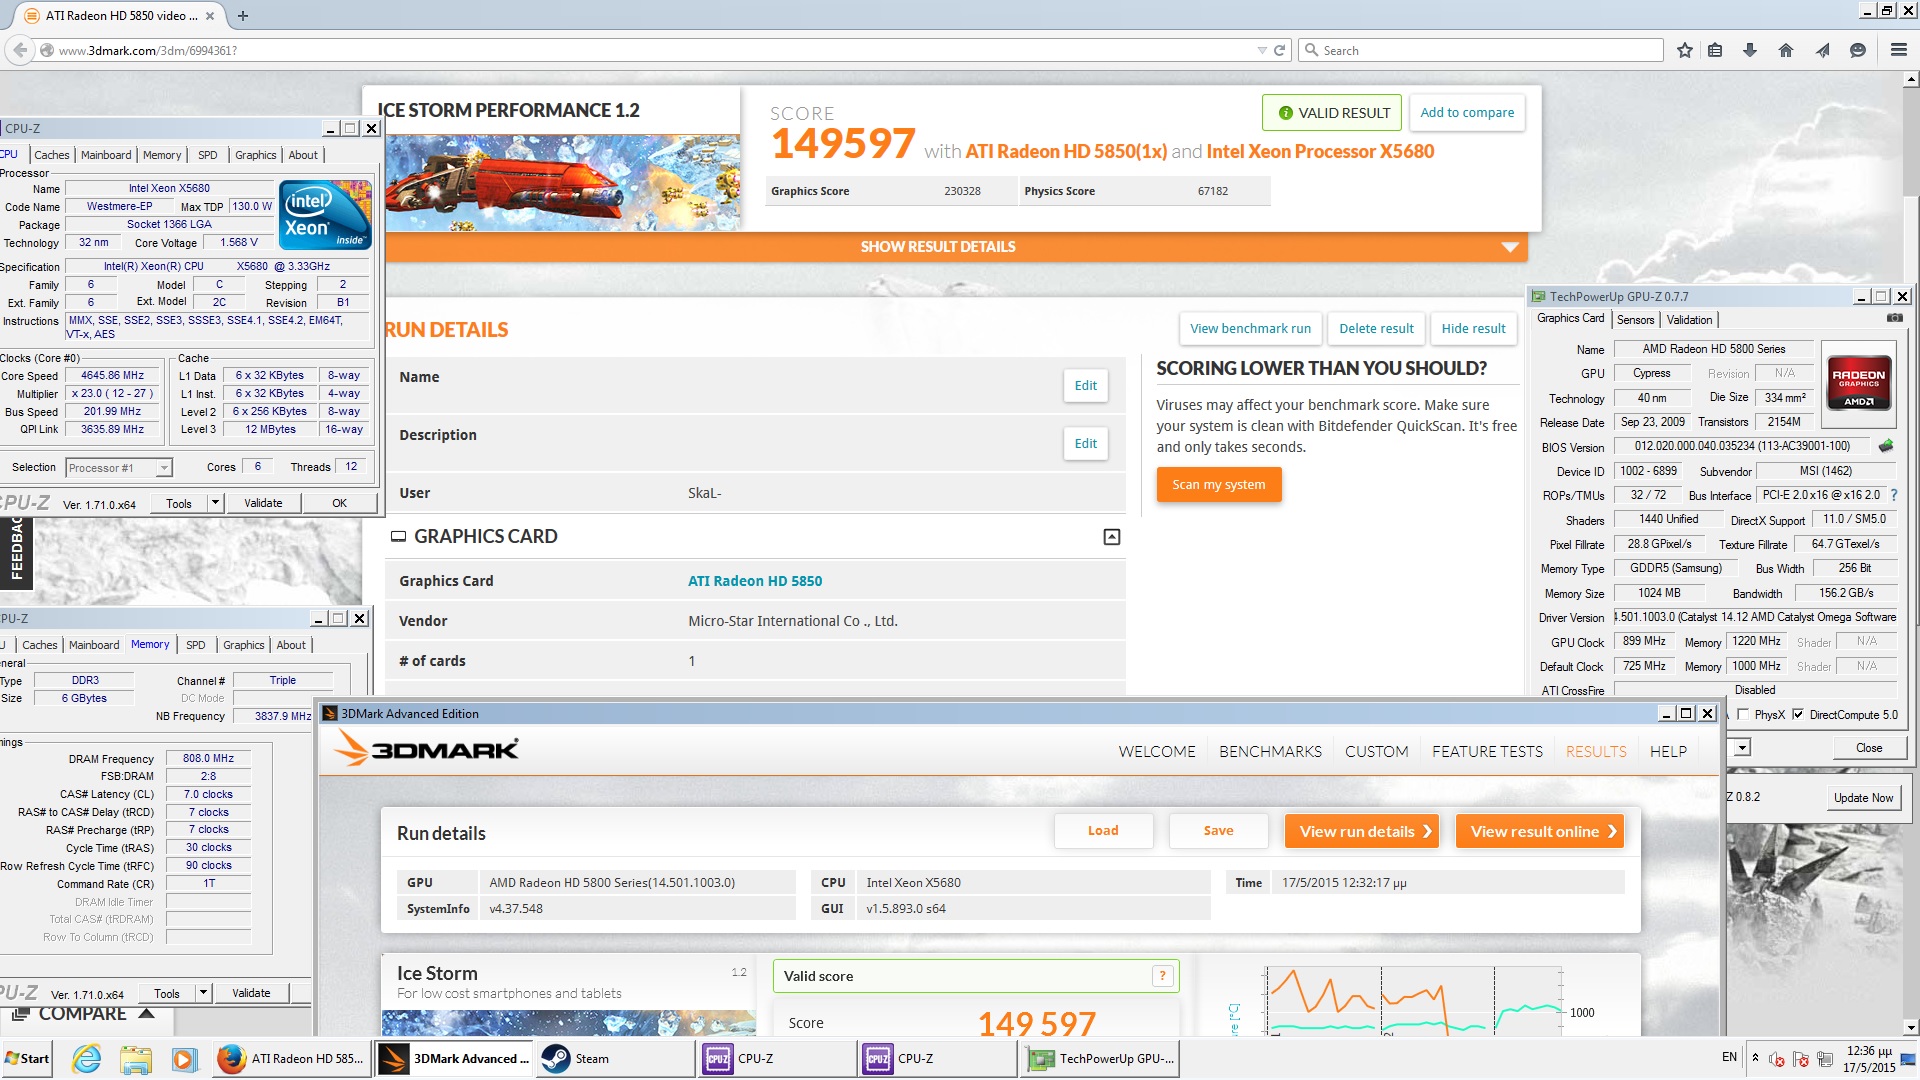
Task: Click the Valid score help question mark
Action: (x=1162, y=976)
